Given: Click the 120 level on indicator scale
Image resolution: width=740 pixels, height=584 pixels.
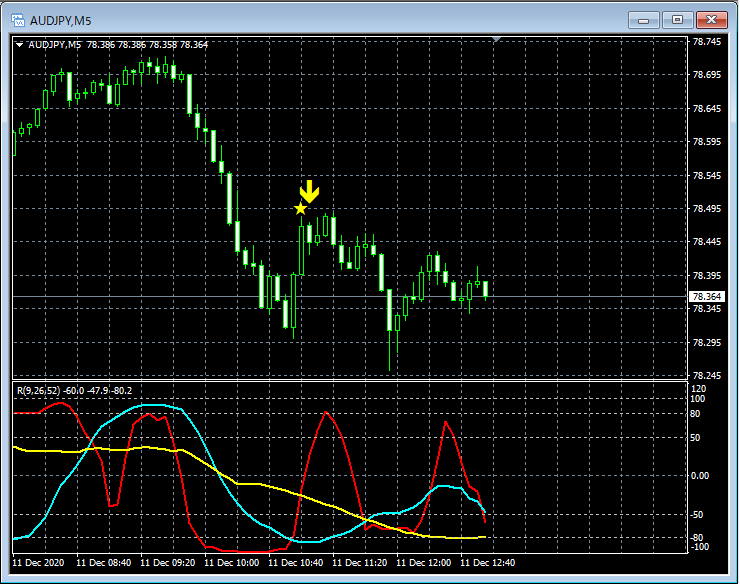Looking at the screenshot, I should [x=699, y=388].
